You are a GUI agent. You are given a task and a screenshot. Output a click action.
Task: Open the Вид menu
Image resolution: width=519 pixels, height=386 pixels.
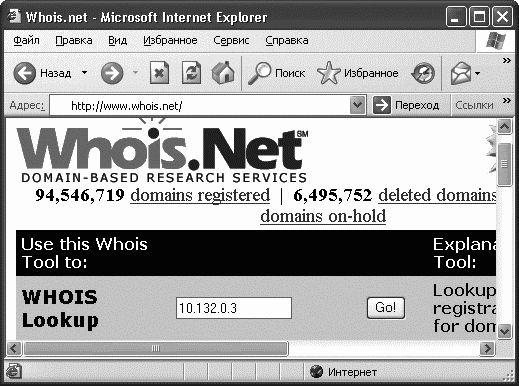tap(118, 41)
